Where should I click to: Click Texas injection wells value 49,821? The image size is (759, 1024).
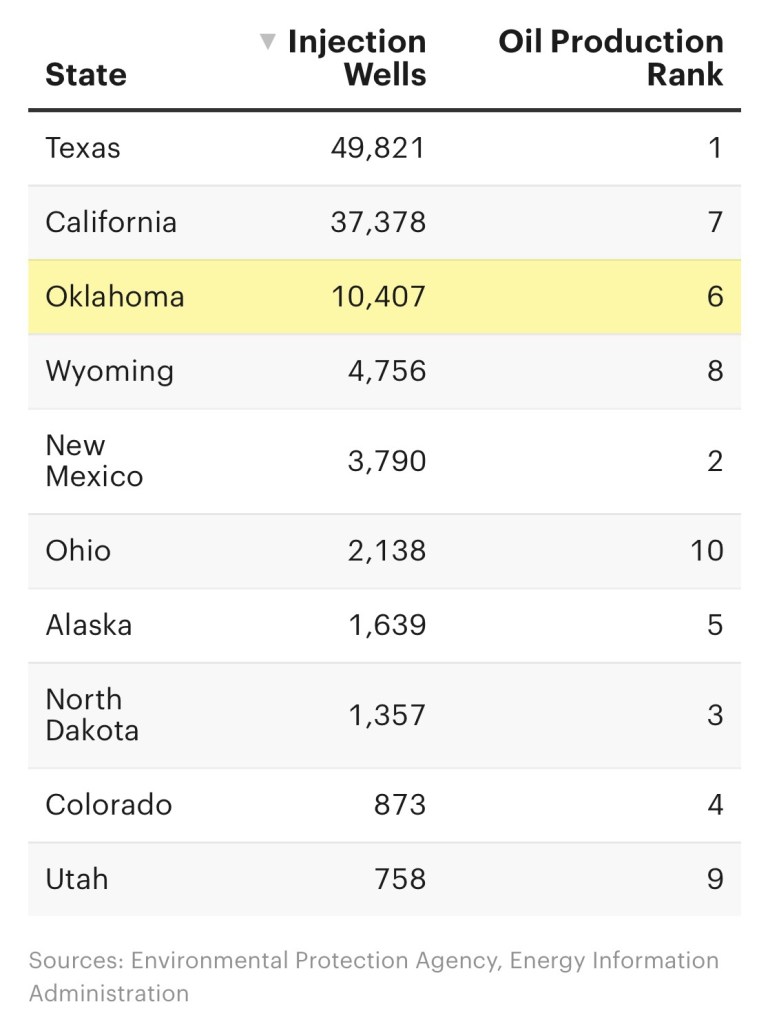pos(378,148)
